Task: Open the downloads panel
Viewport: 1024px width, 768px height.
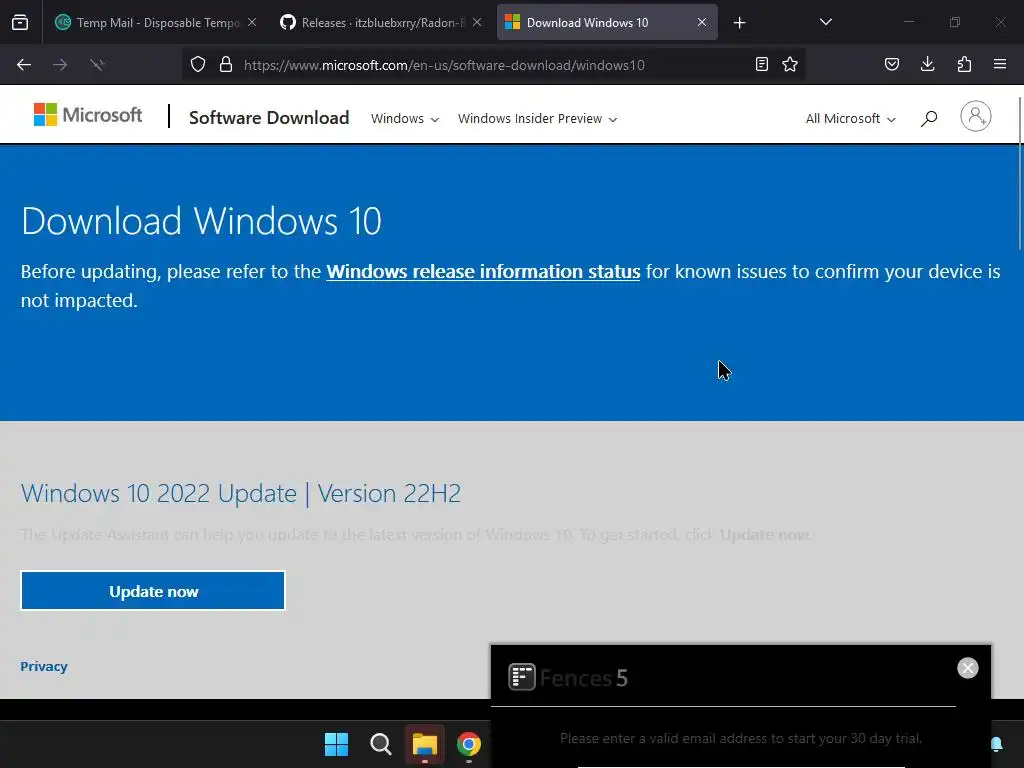Action: pyautogui.click(x=927, y=65)
